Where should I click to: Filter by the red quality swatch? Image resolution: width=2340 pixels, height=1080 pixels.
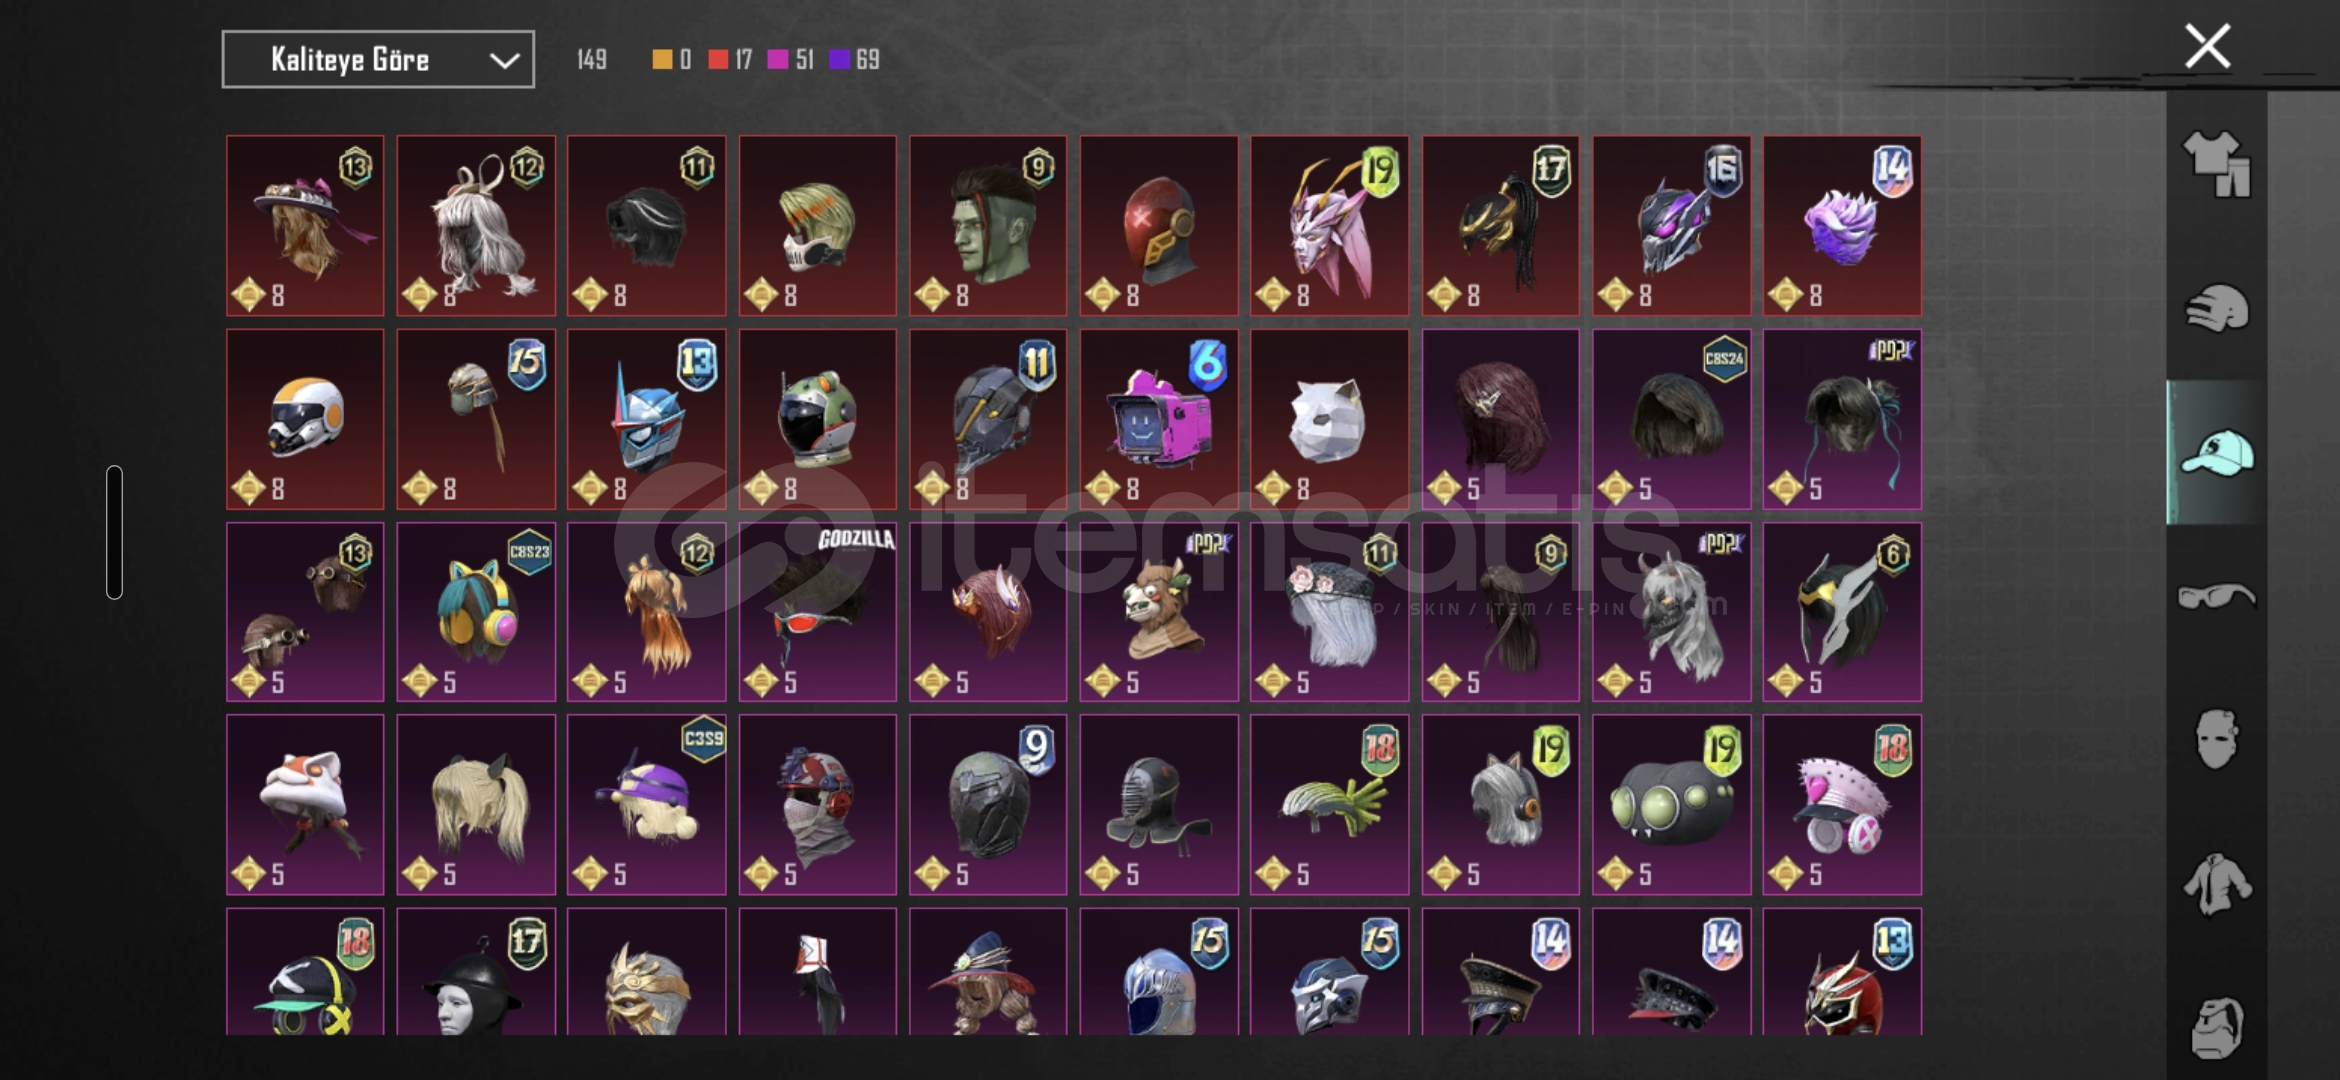[x=718, y=60]
